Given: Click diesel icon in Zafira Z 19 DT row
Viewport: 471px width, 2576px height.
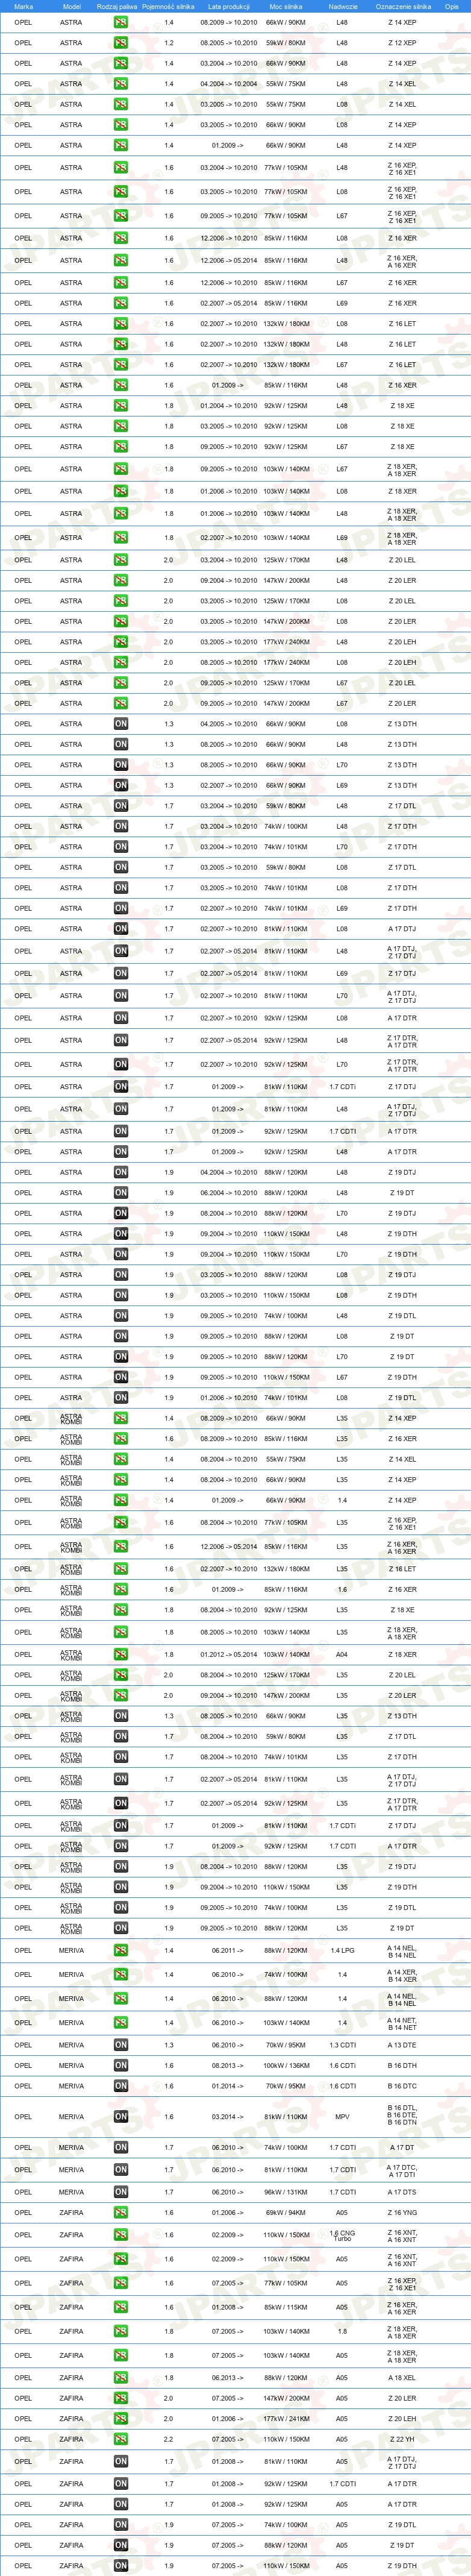Looking at the screenshot, I should point(120,2545).
